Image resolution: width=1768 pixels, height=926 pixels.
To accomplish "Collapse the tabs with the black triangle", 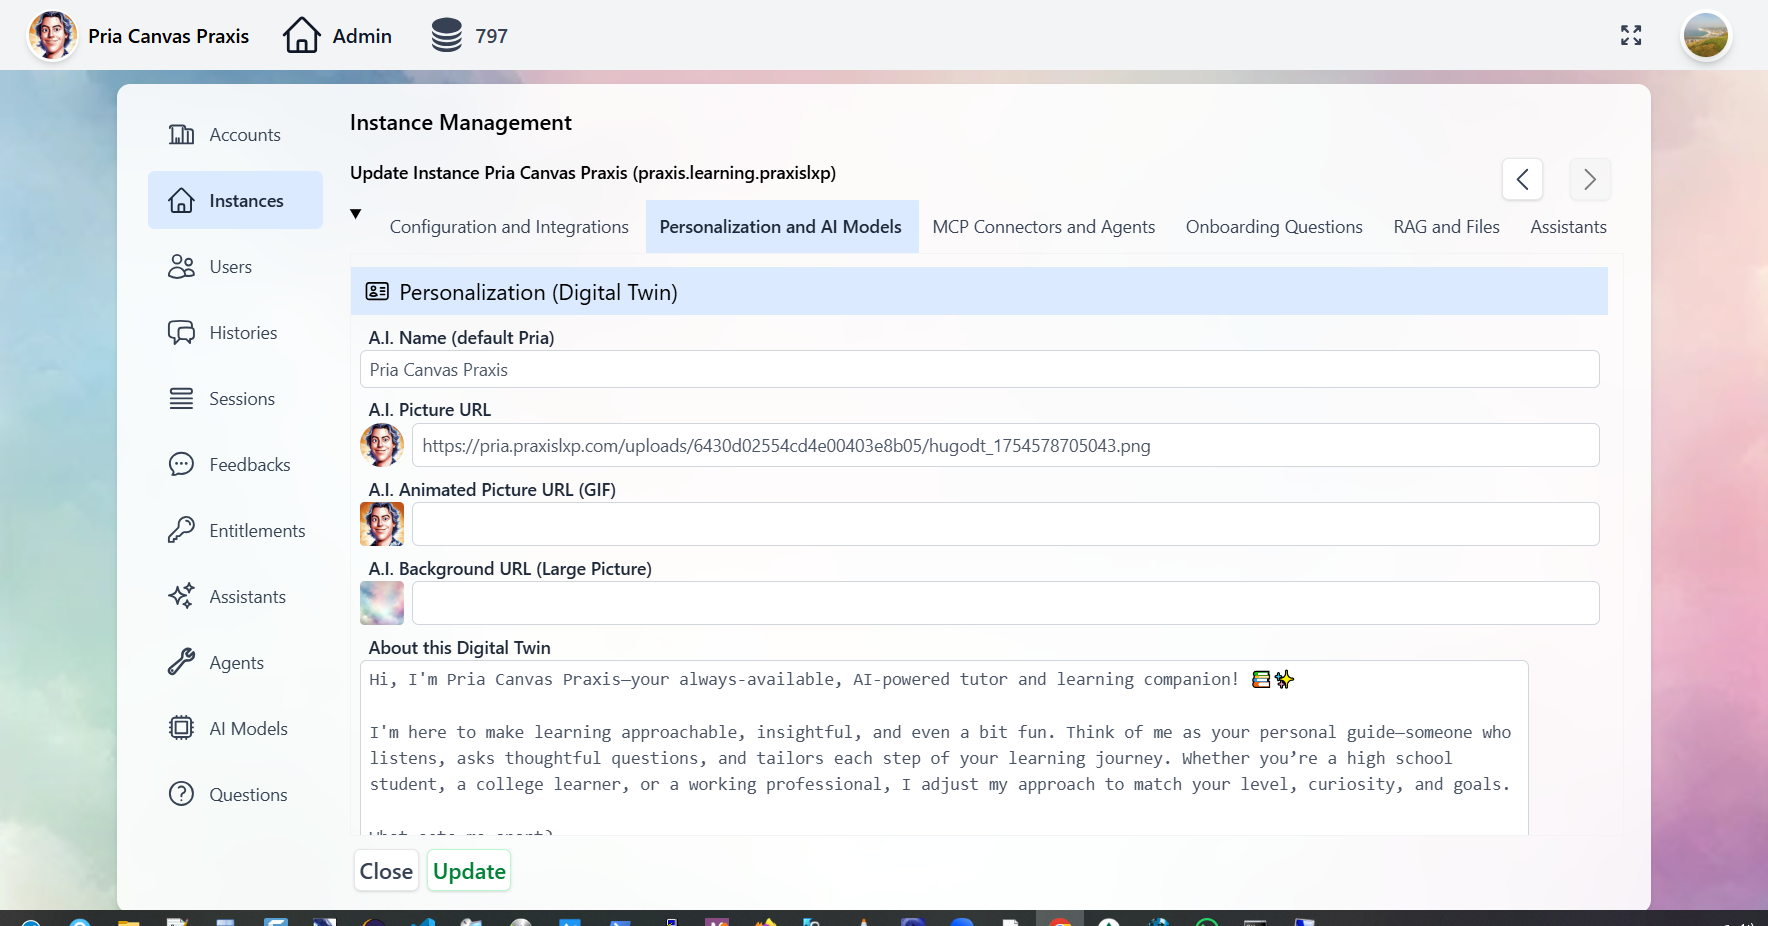I will 355,214.
